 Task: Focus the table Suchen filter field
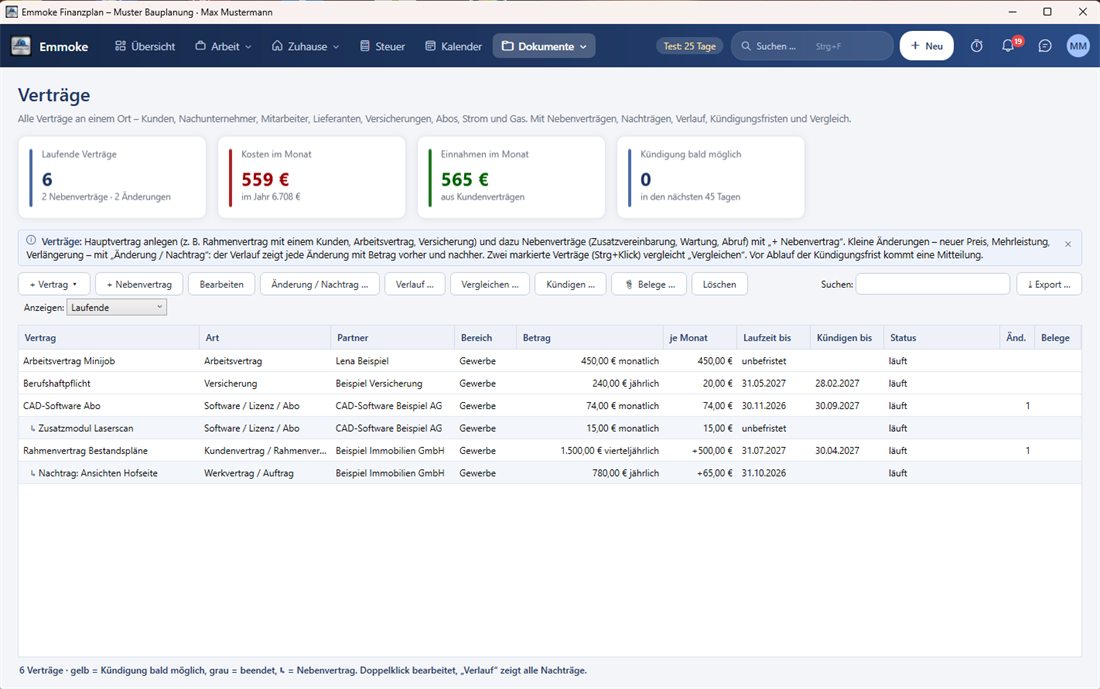click(x=932, y=284)
